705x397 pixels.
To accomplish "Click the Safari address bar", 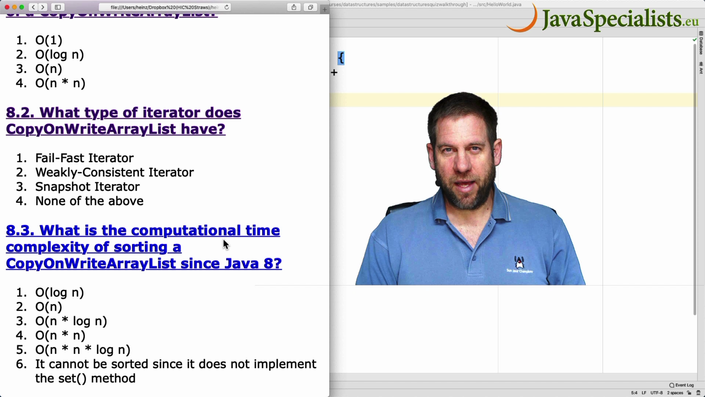I will tap(165, 7).
